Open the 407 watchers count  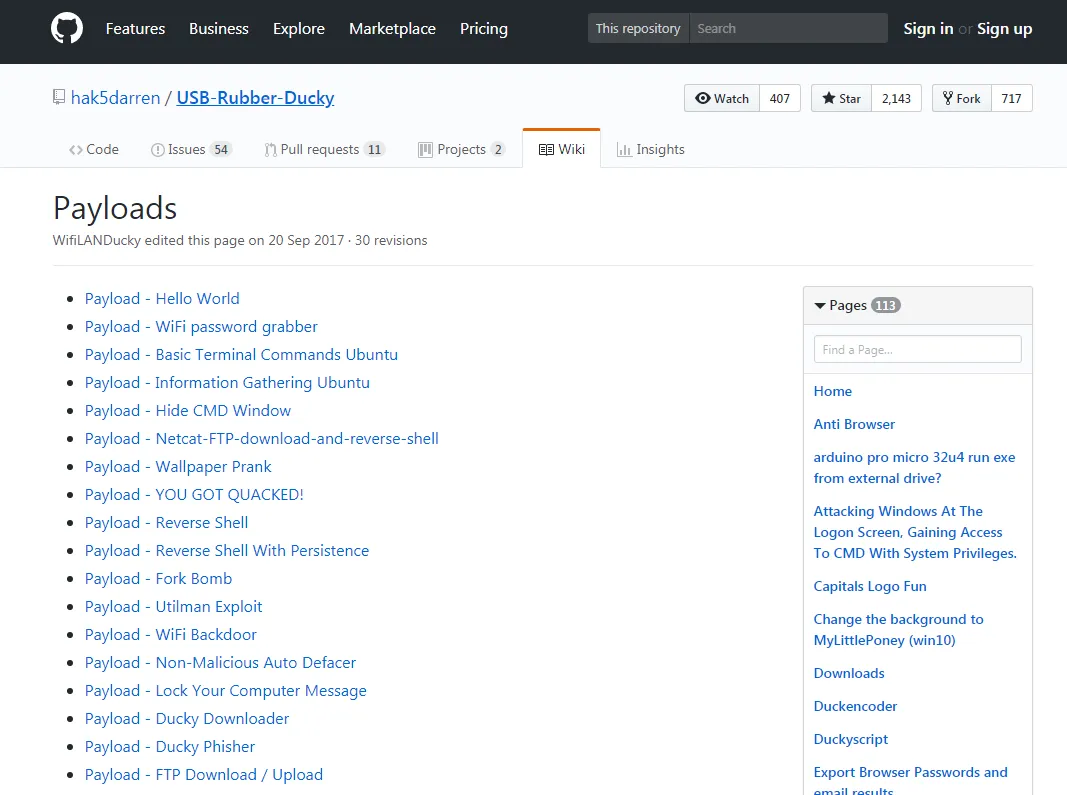click(x=780, y=98)
